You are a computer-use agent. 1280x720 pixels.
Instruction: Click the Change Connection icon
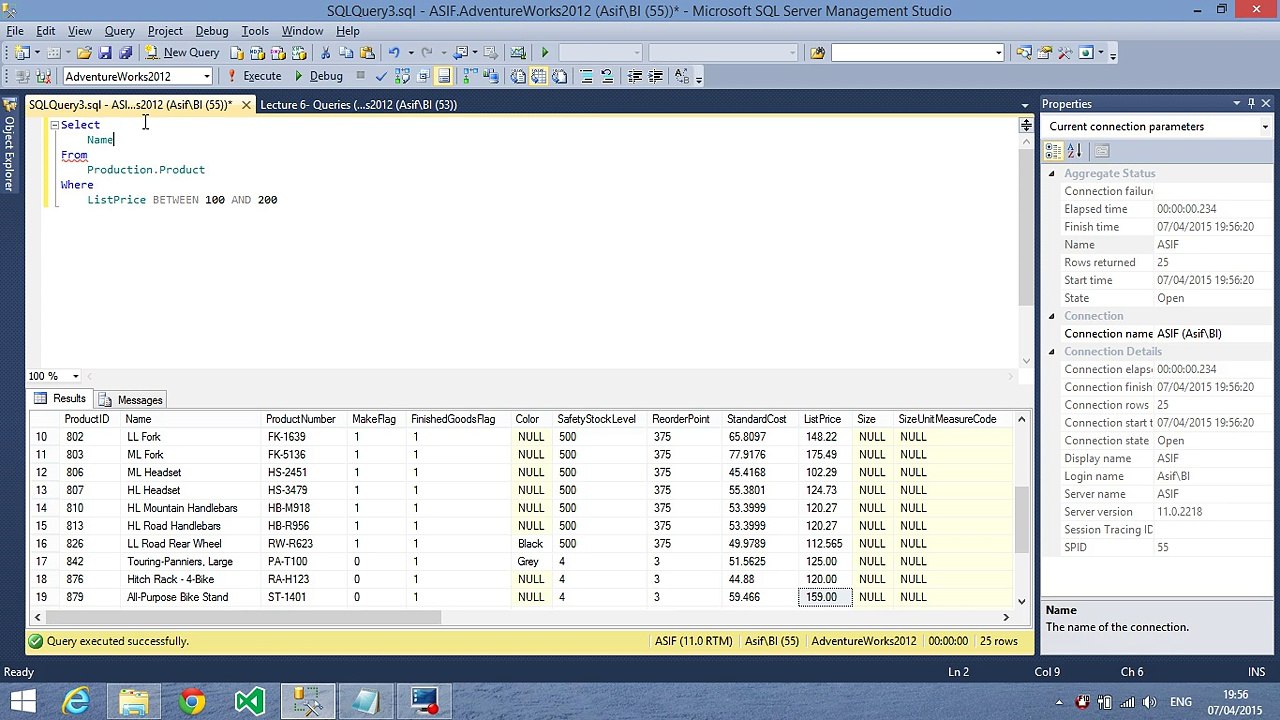(44, 76)
